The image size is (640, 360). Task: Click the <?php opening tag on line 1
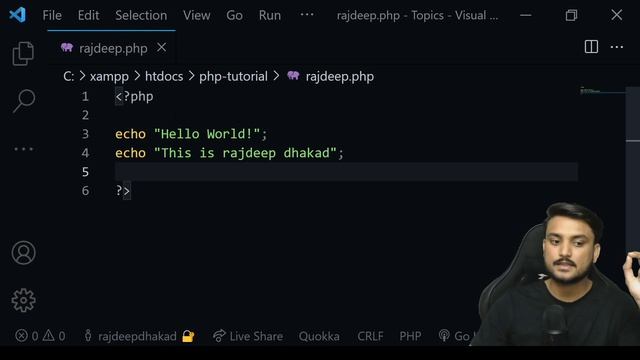[x=134, y=97]
